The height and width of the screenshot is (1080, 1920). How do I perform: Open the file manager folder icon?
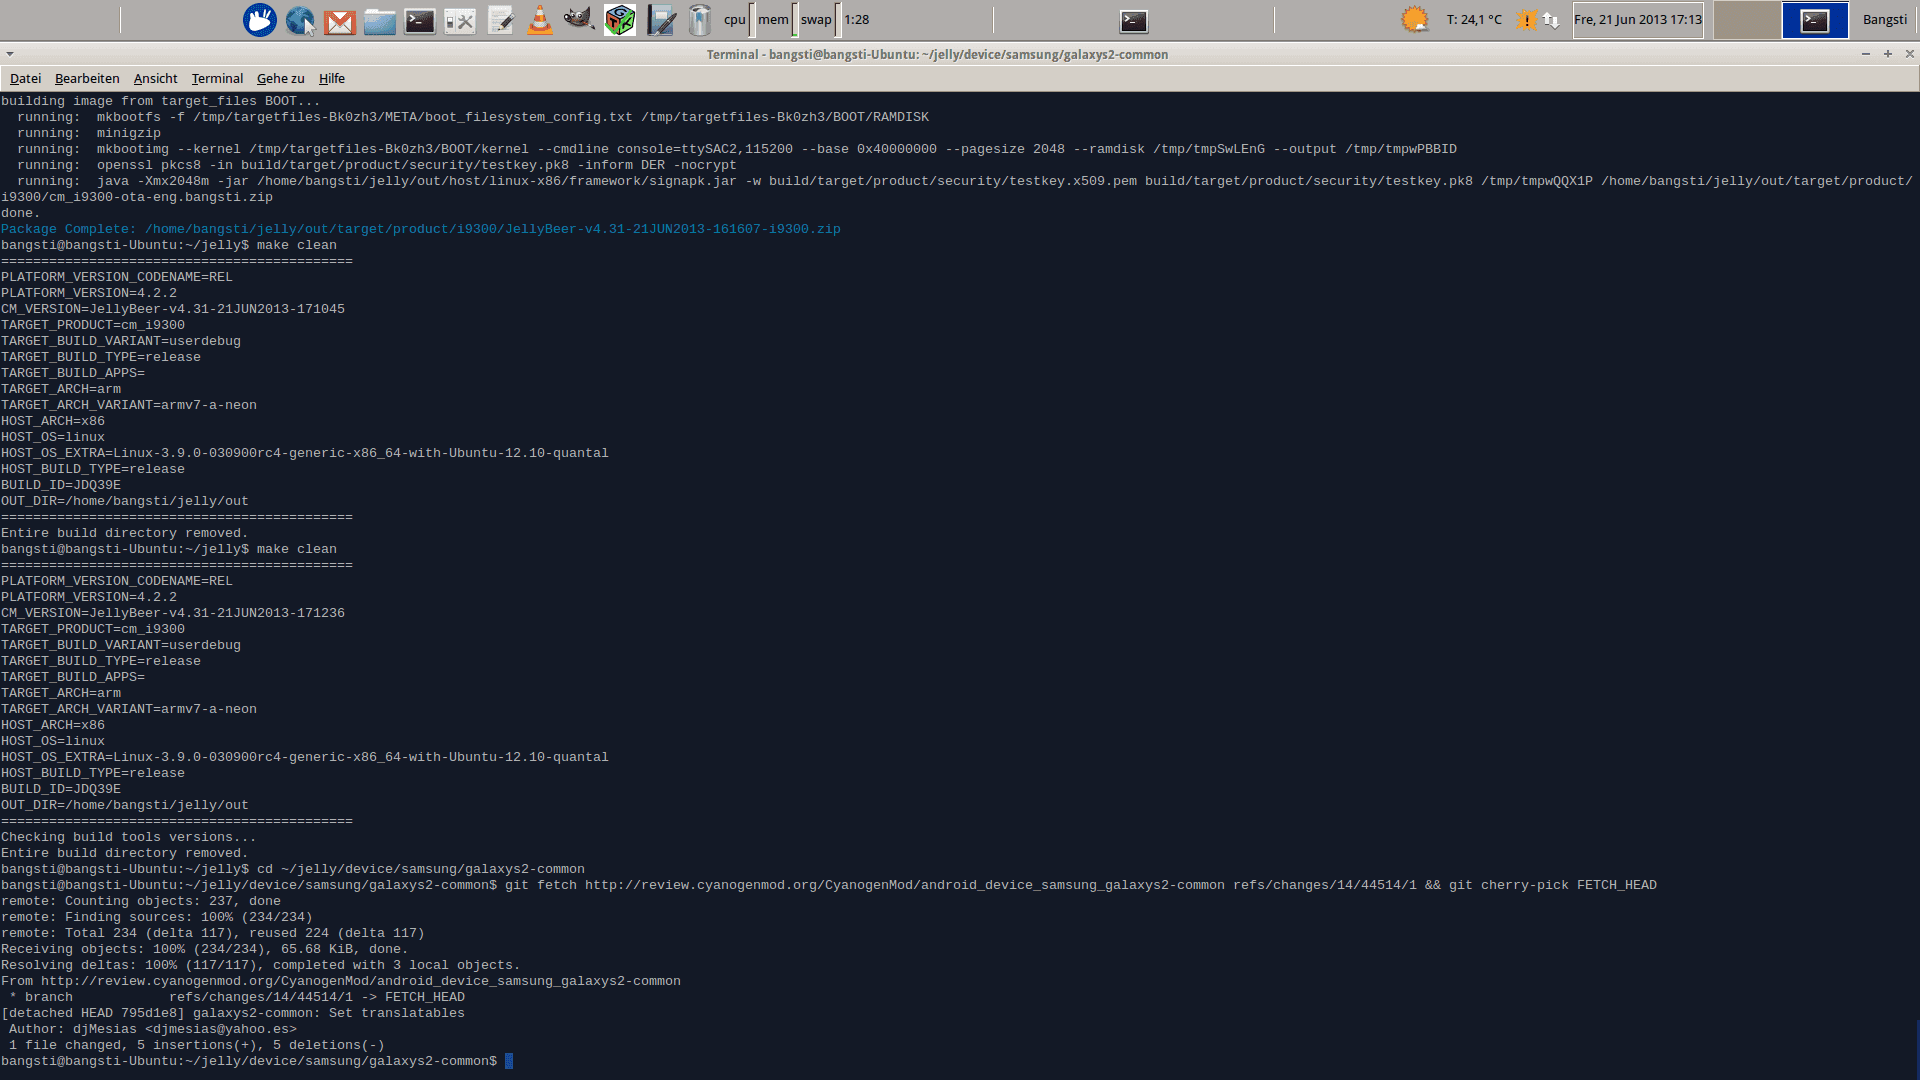pos(380,21)
